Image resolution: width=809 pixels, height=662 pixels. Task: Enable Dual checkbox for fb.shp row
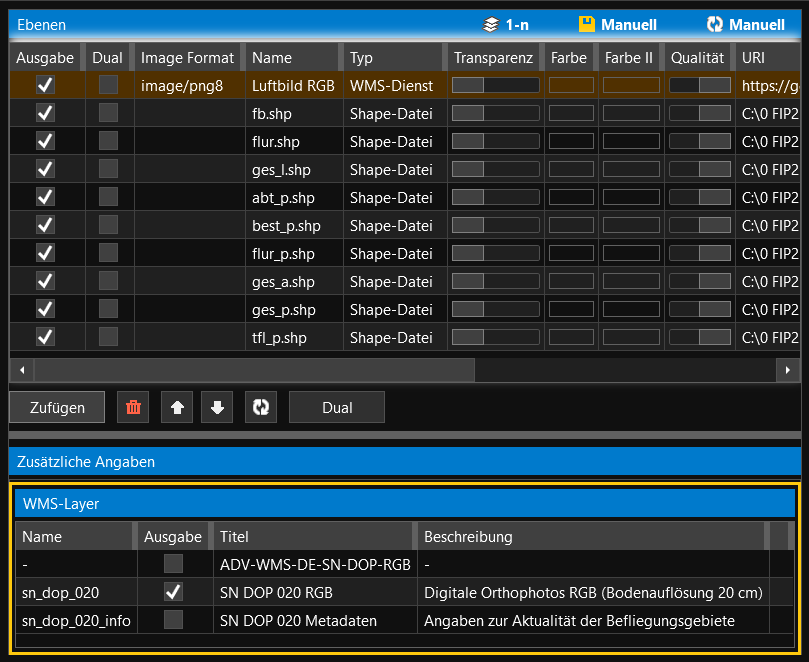tap(108, 113)
